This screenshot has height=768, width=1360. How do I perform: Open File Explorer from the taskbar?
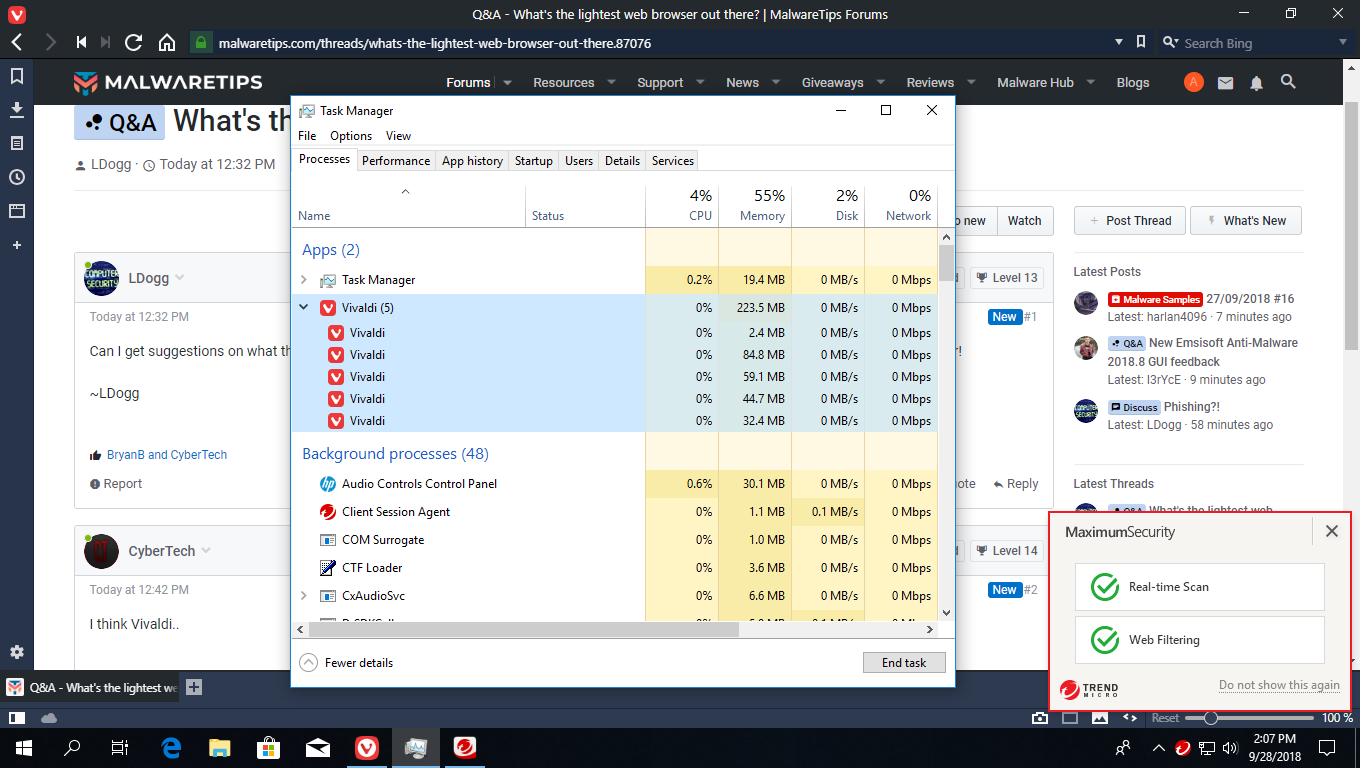[x=220, y=747]
